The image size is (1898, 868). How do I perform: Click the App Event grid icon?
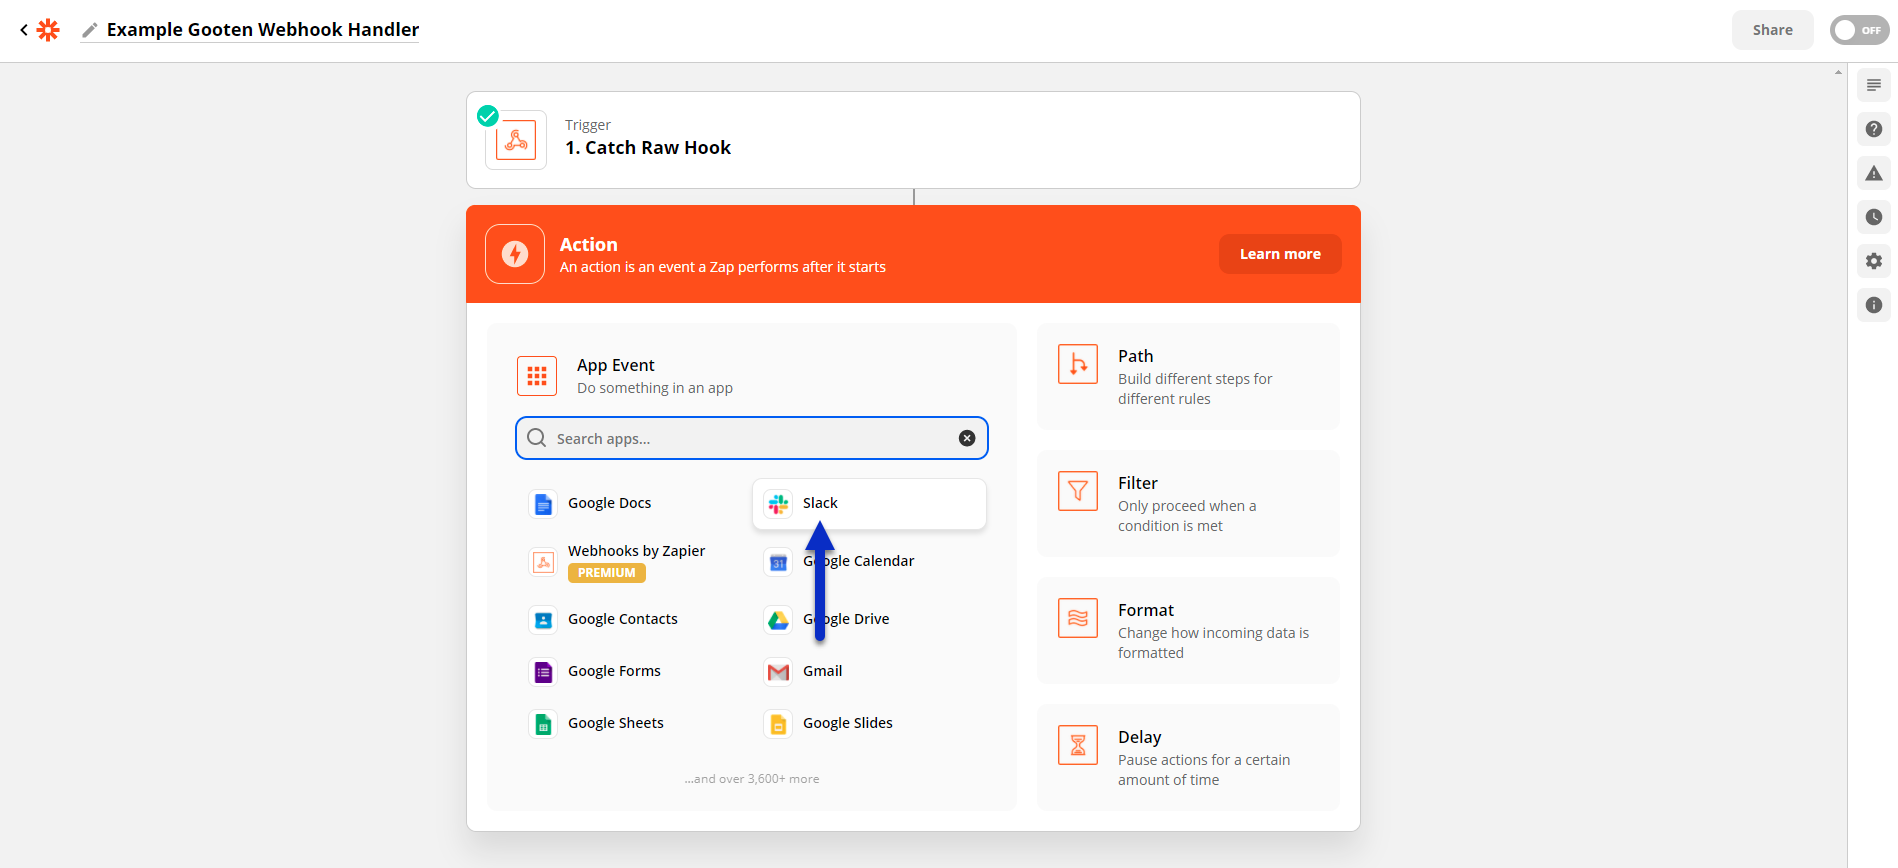pos(537,376)
